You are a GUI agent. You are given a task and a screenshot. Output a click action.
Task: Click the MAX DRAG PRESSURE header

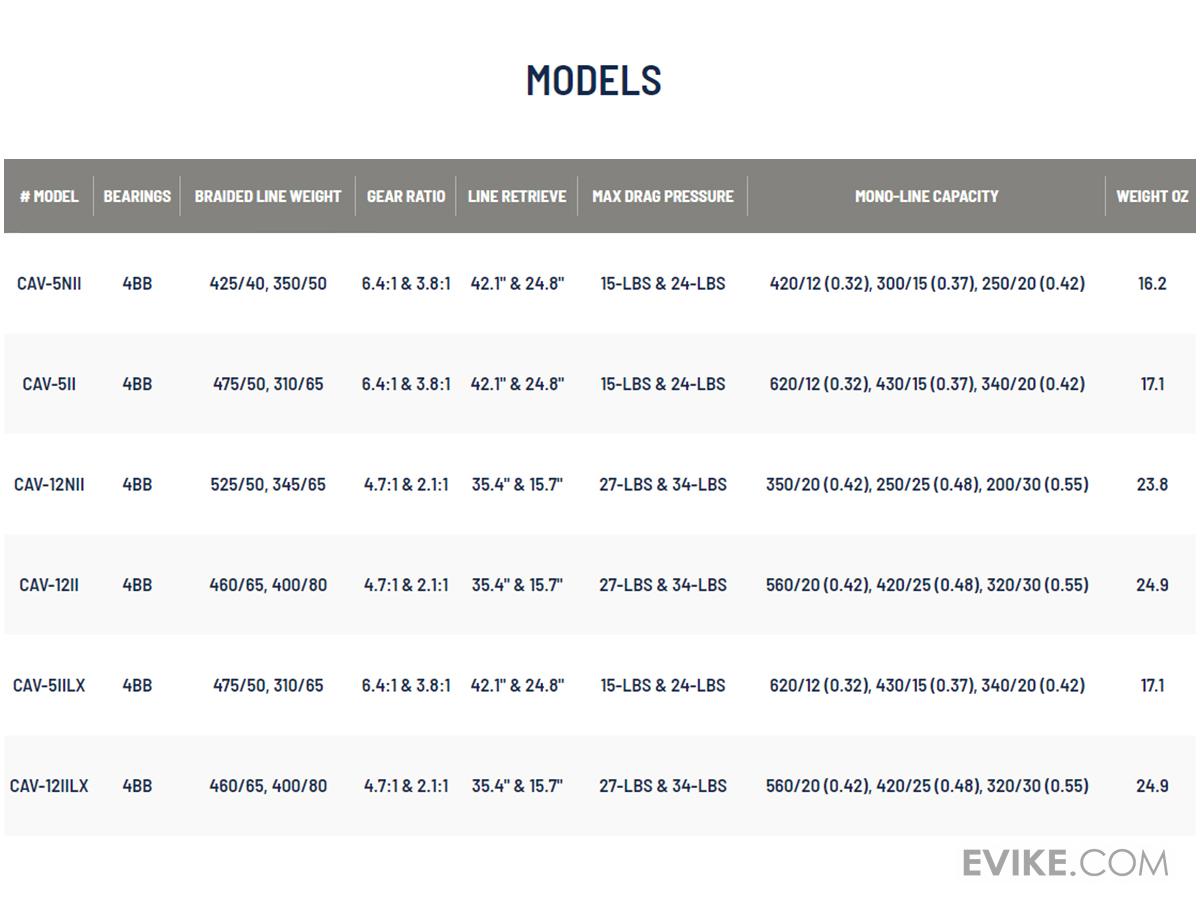[x=663, y=196]
